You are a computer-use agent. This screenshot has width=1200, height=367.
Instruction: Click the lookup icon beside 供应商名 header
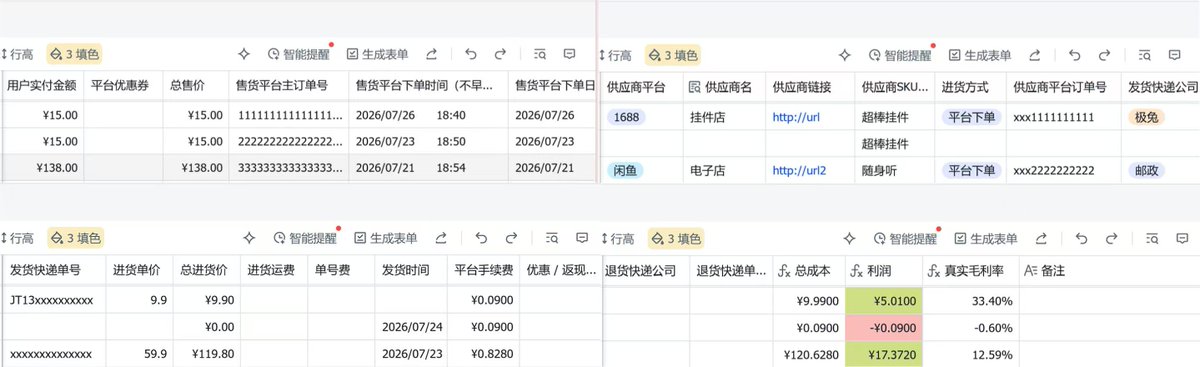click(x=695, y=87)
